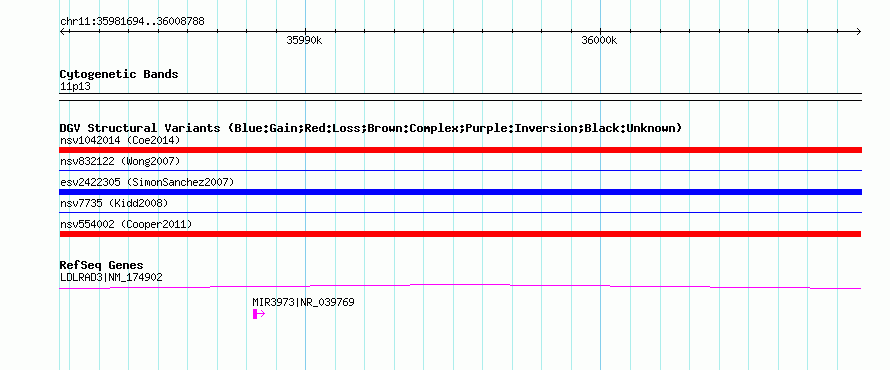Click the thin blue line under nsv7735

click(x=460, y=212)
